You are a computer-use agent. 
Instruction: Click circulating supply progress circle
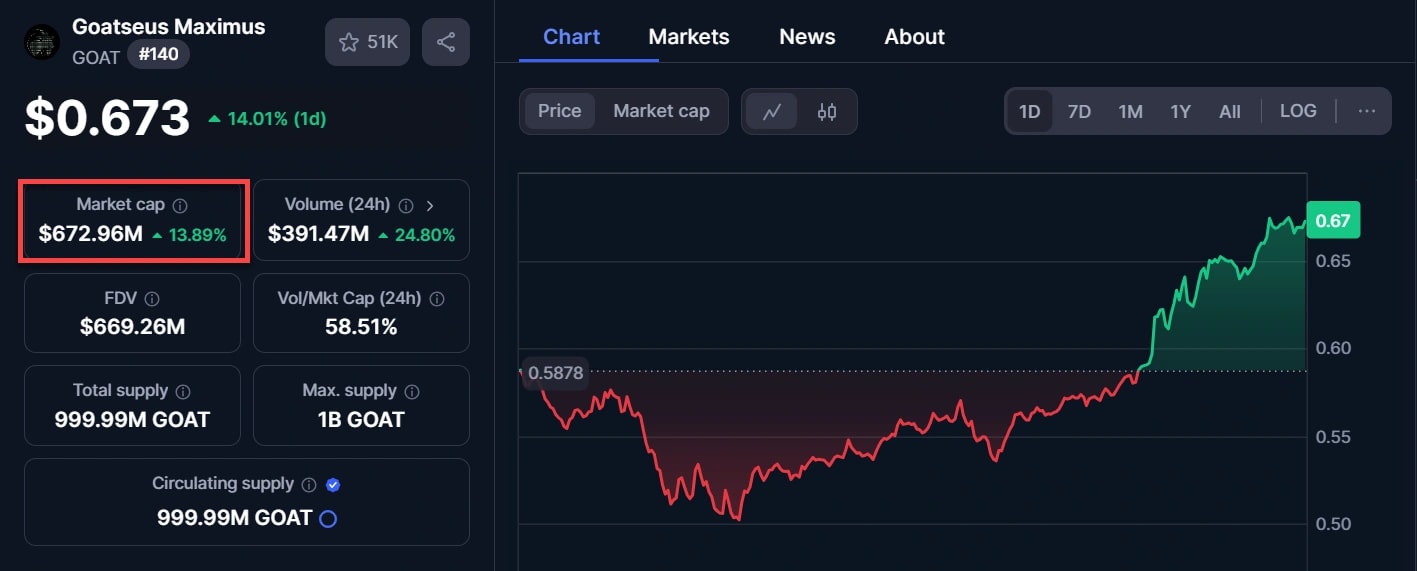point(327,518)
